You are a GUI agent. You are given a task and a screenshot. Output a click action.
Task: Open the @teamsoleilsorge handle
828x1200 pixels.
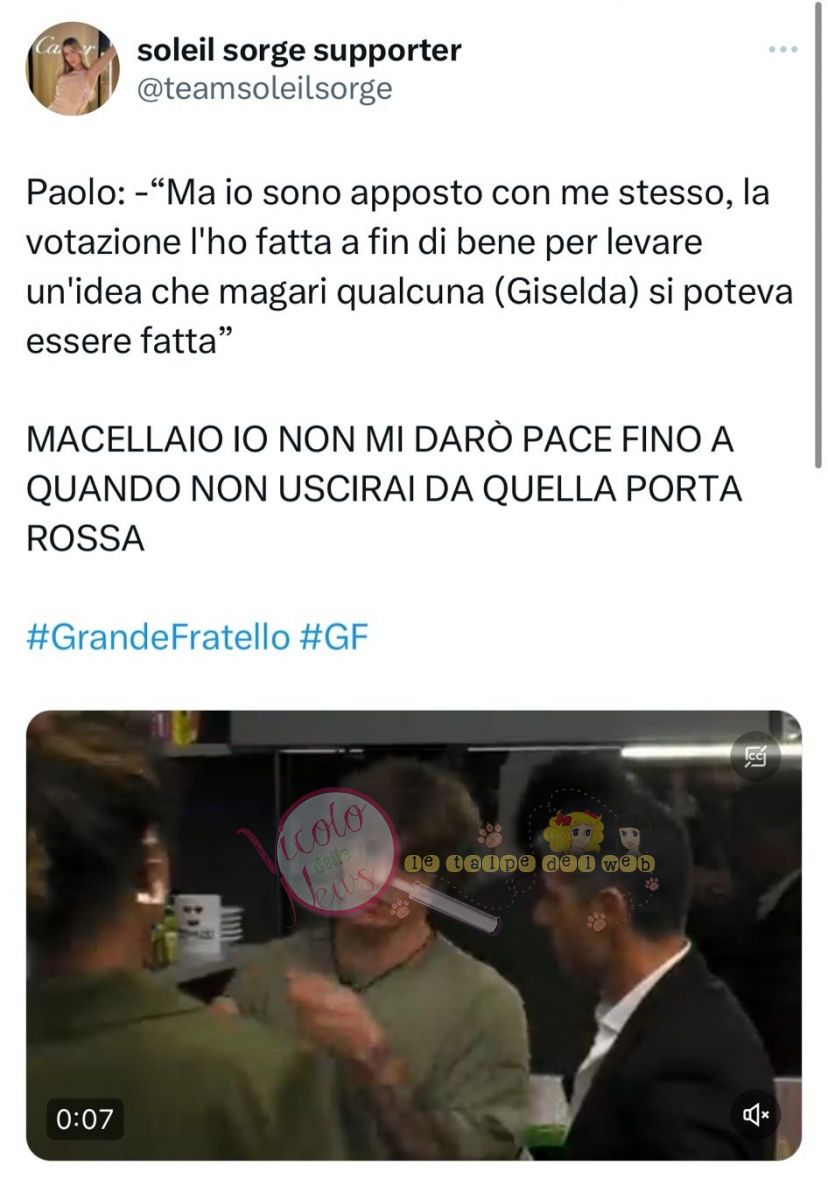pyautogui.click(x=263, y=89)
